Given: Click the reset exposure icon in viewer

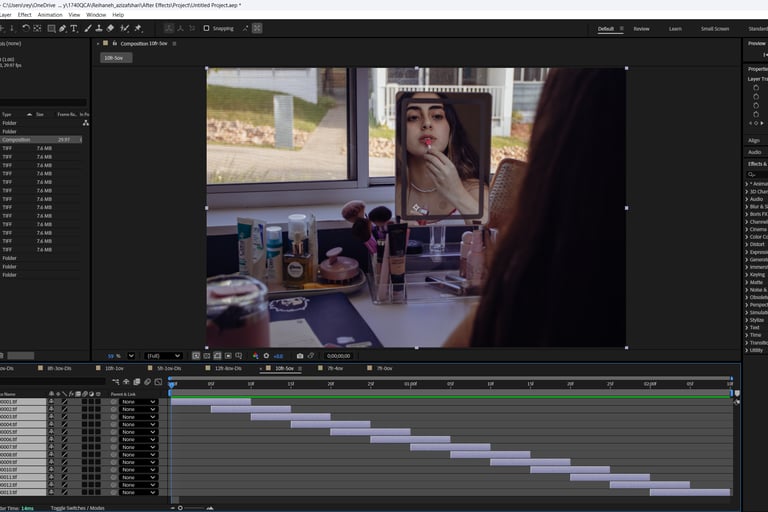Looking at the screenshot, I should [266, 356].
